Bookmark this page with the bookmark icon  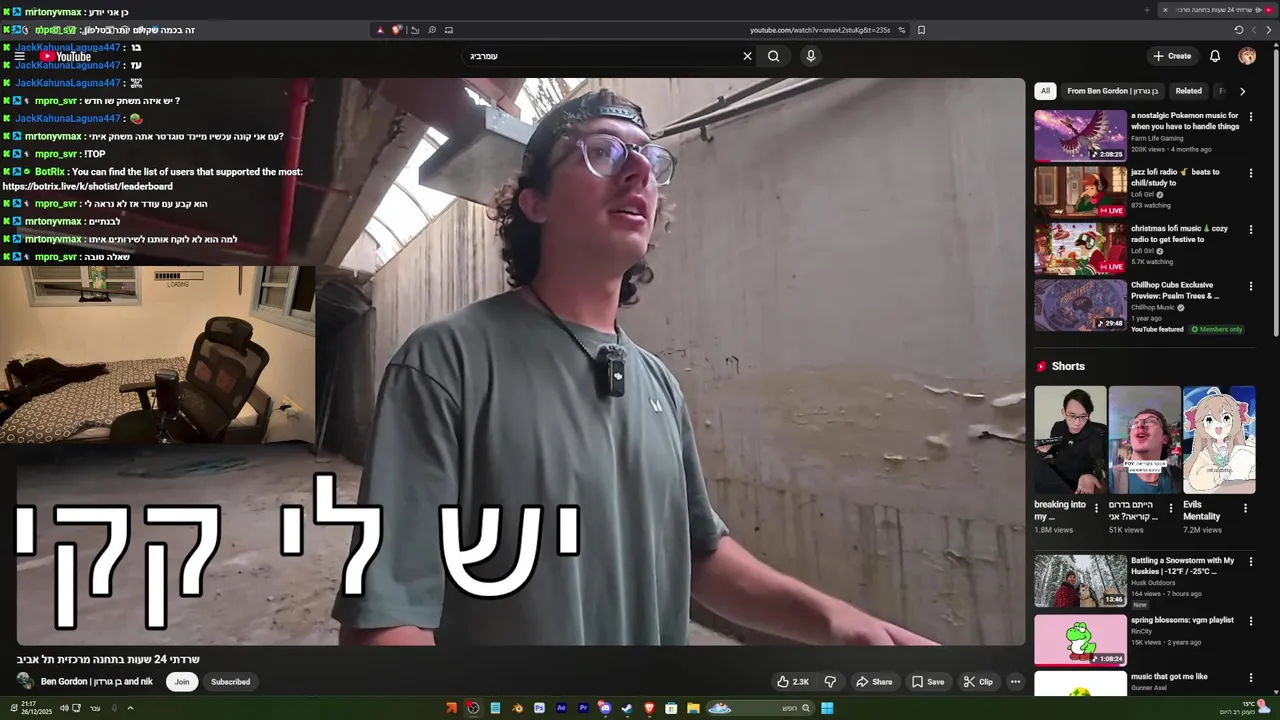tap(921, 30)
